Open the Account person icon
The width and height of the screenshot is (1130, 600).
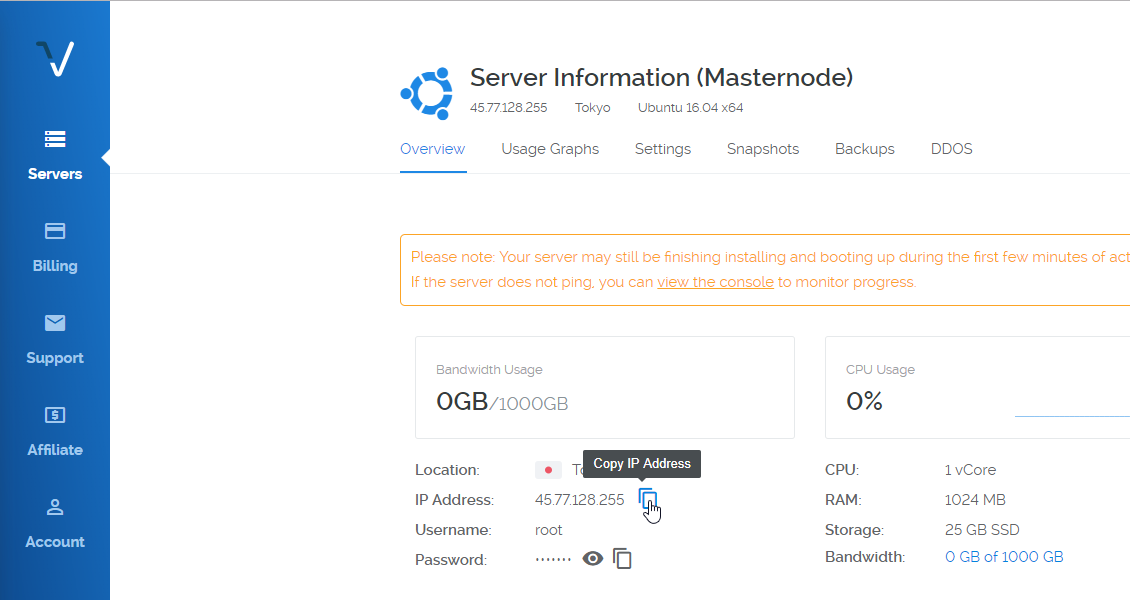55,507
